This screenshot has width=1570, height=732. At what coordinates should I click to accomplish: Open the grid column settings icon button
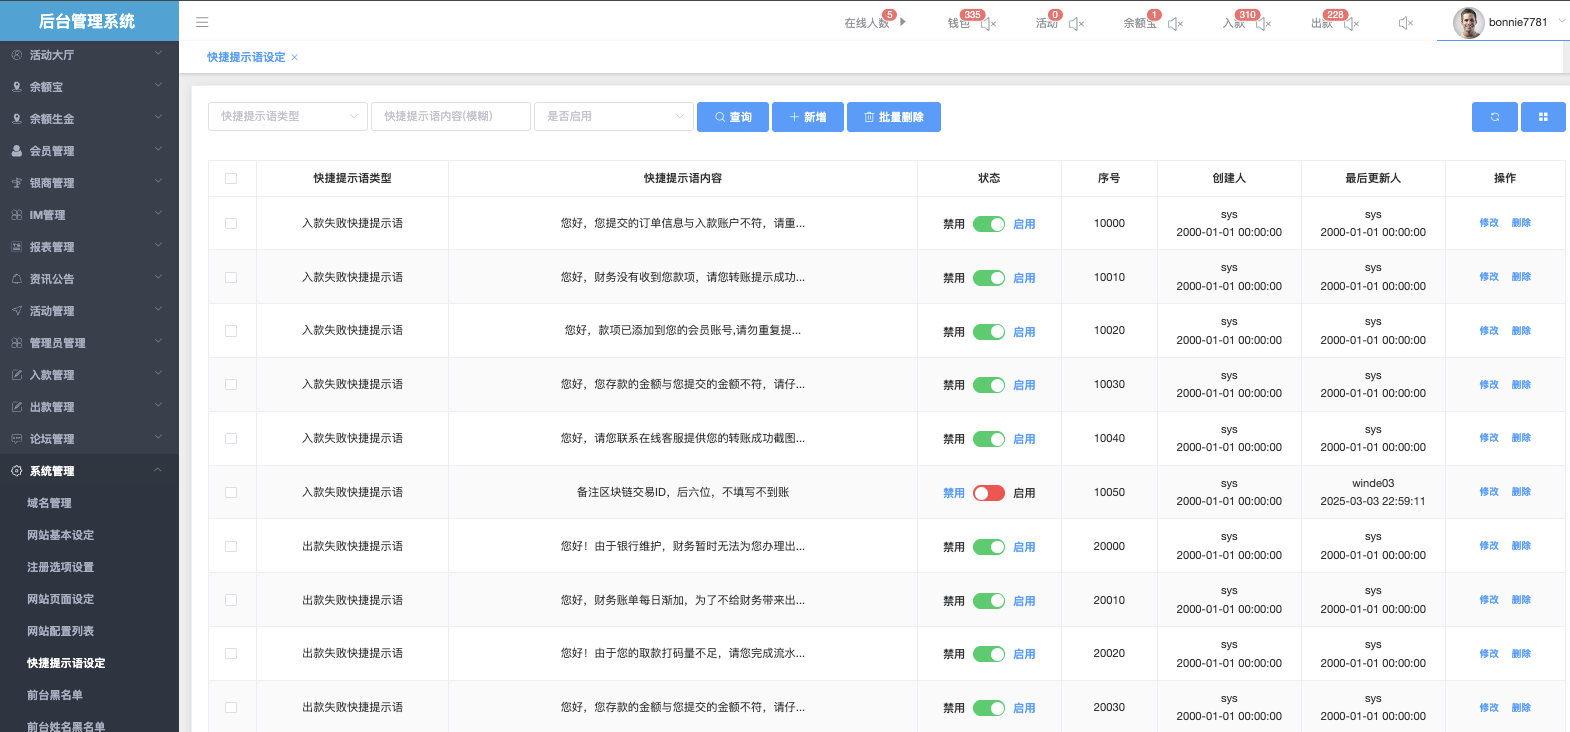coord(1543,117)
